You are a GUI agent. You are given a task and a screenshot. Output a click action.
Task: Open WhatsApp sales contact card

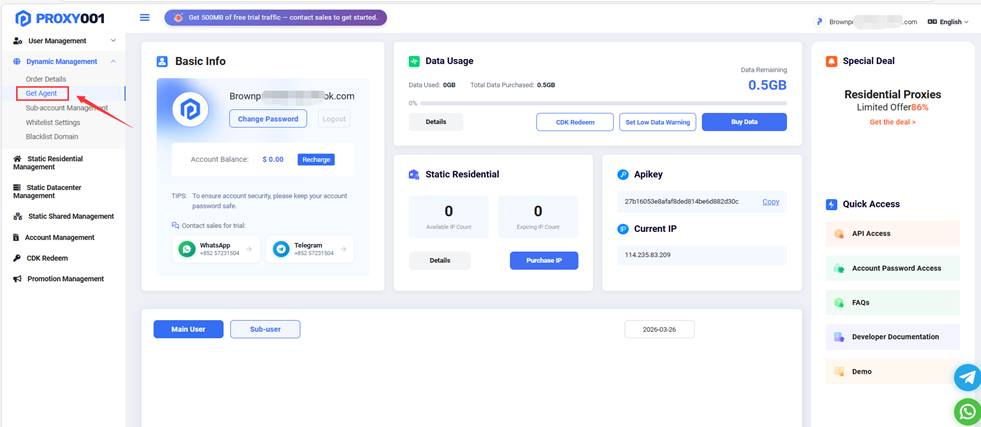click(216, 249)
